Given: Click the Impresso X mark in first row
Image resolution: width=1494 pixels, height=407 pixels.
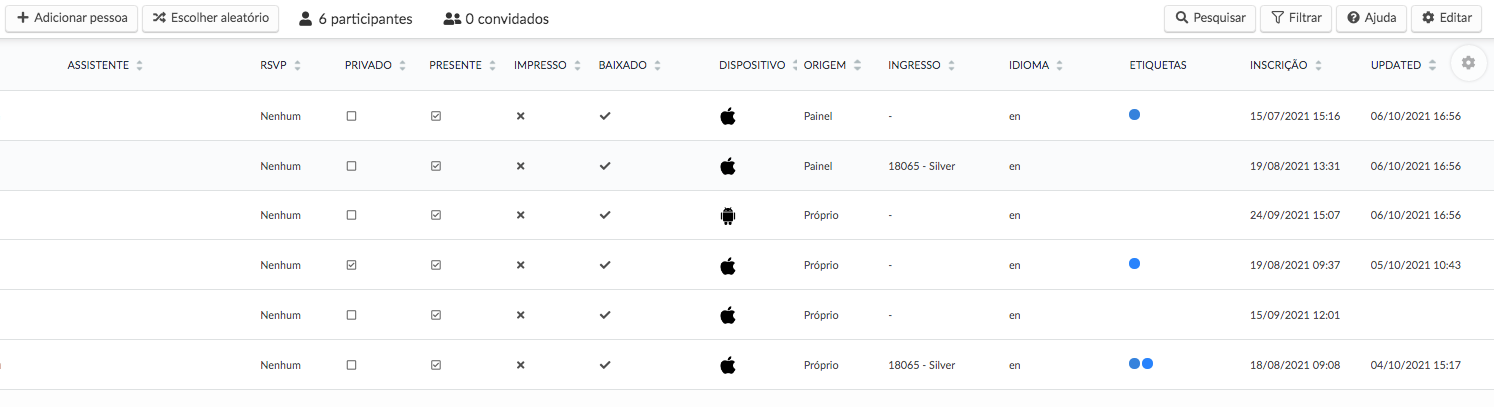Looking at the screenshot, I should [520, 116].
